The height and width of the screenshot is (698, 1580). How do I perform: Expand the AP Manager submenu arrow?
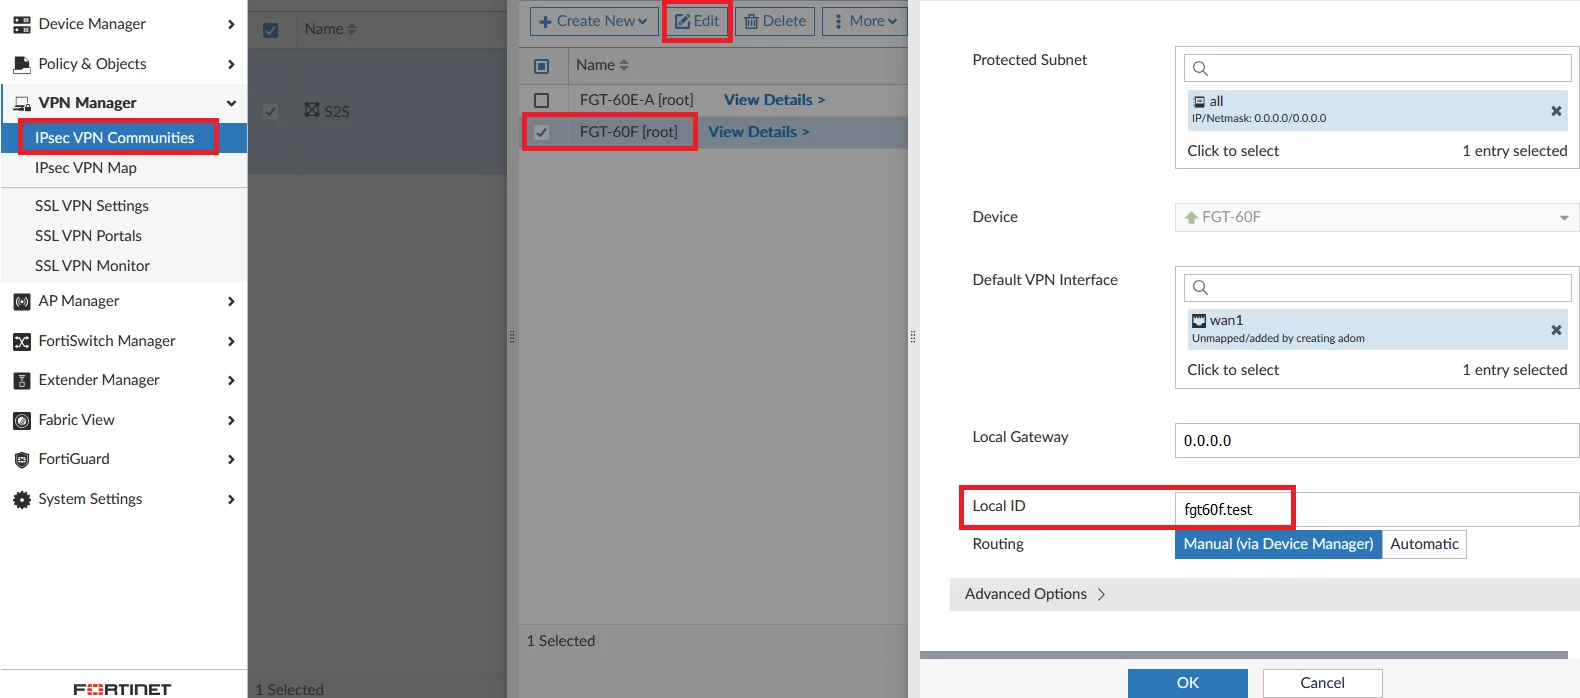(231, 301)
